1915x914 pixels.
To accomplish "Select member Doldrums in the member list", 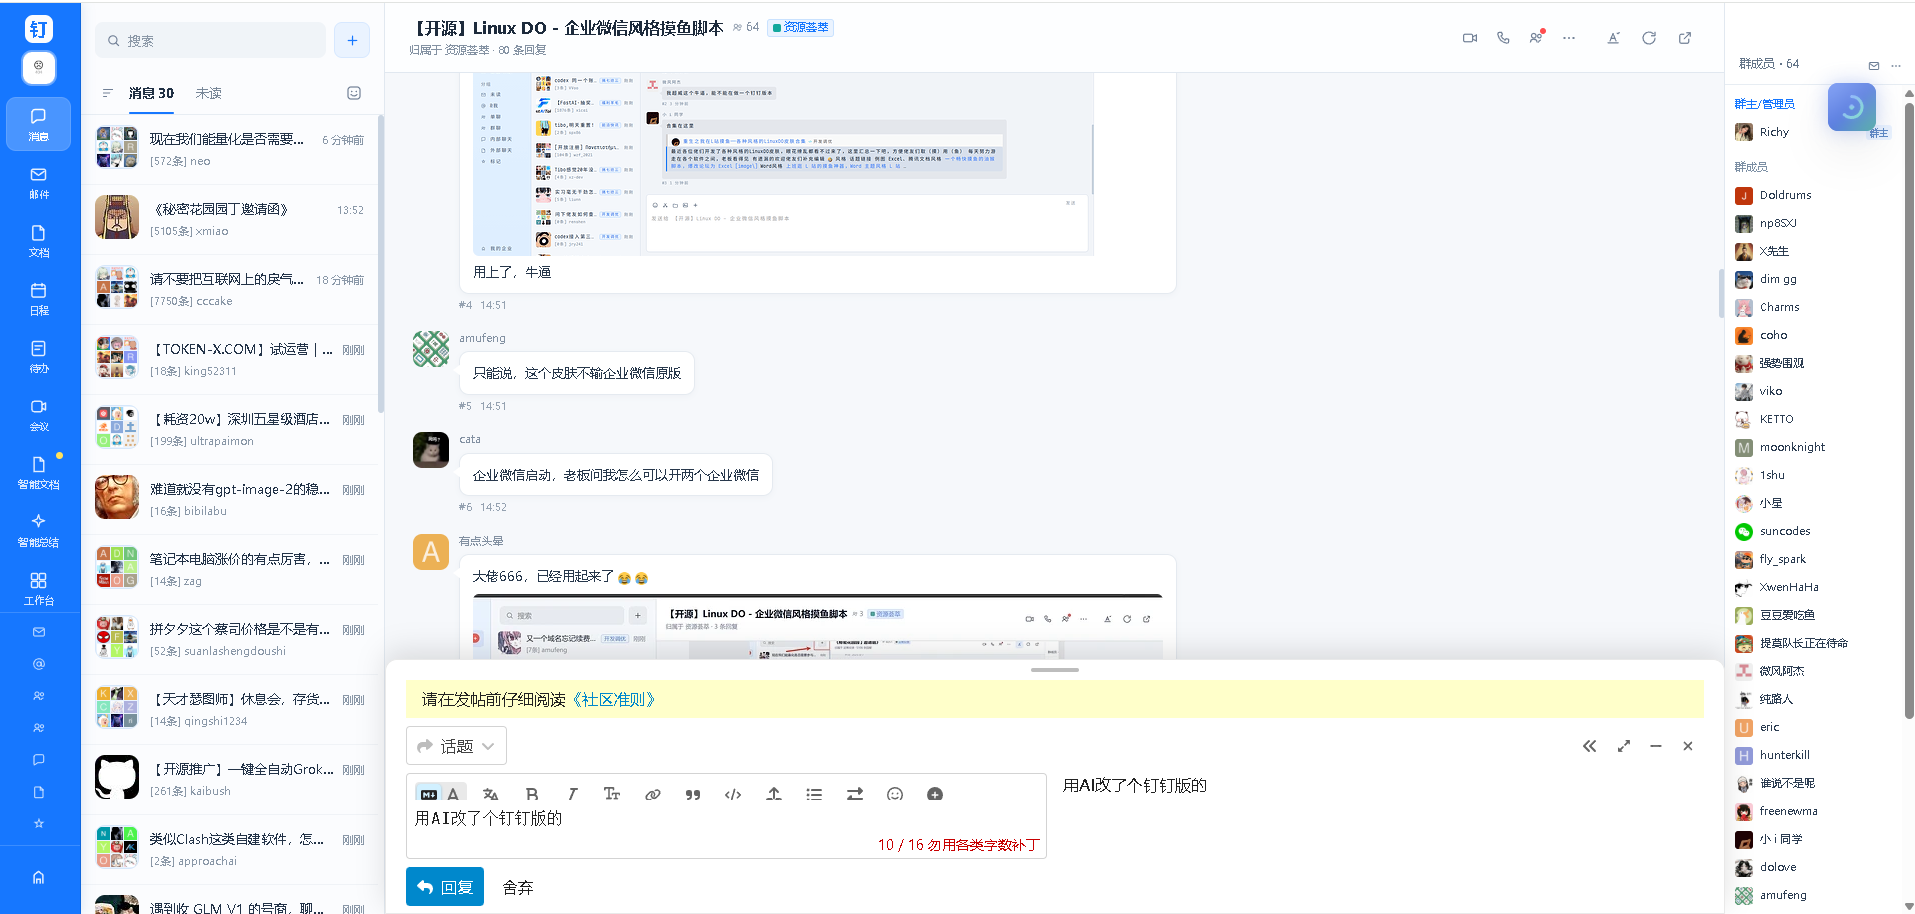I will click(1787, 195).
